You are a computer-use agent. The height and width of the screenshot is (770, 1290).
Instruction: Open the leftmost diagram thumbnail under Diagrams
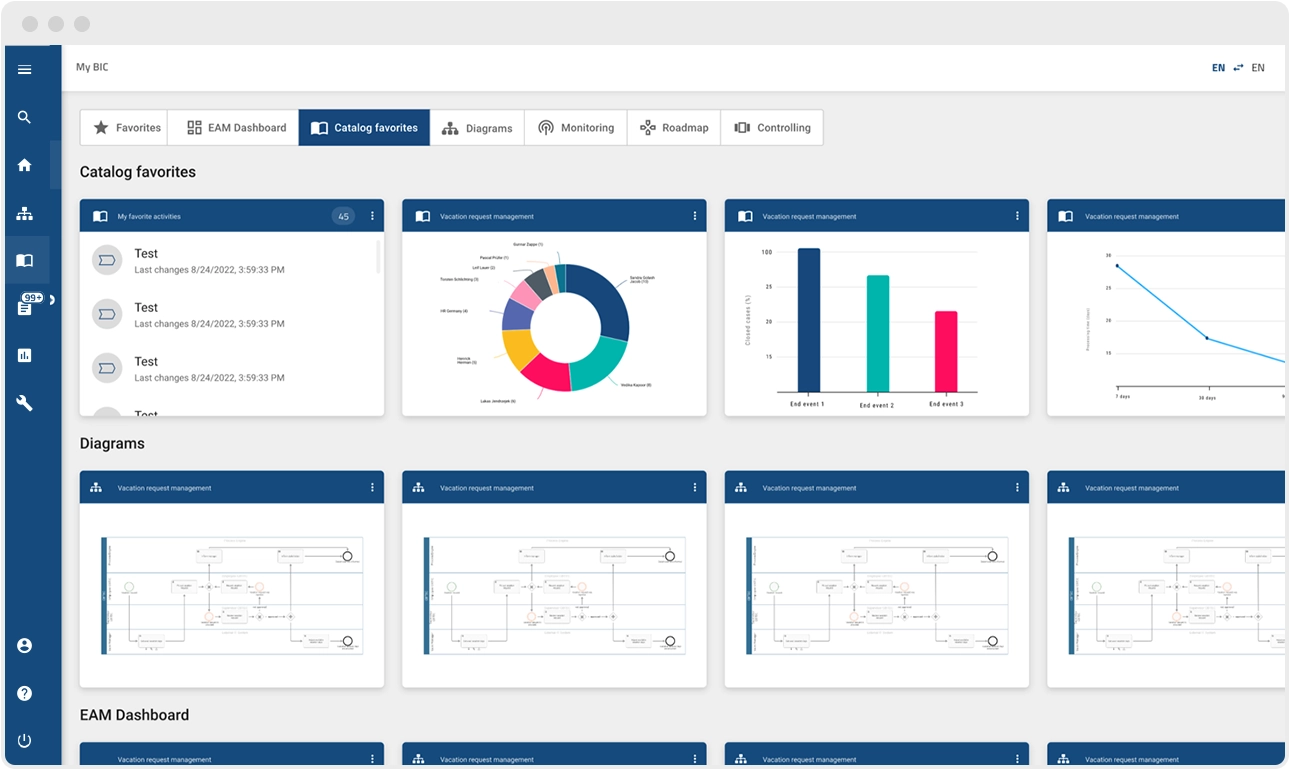tap(232, 595)
